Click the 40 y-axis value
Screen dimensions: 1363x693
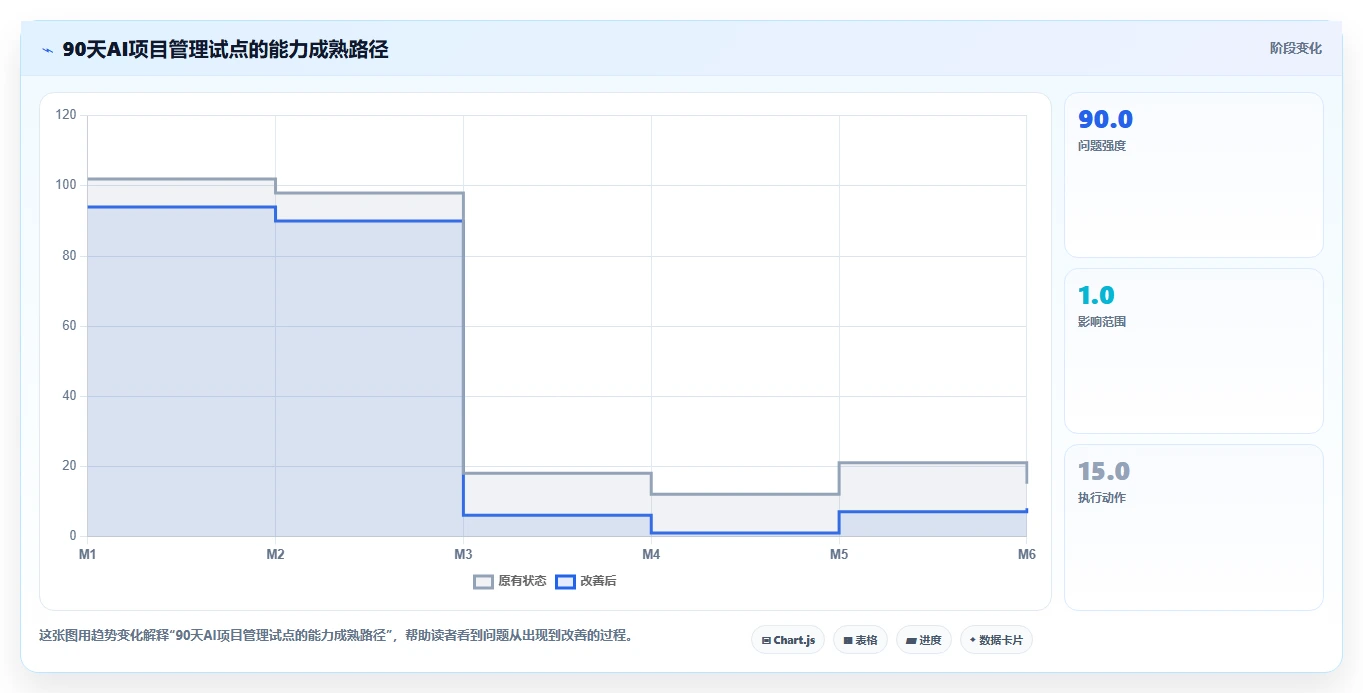coord(69,396)
